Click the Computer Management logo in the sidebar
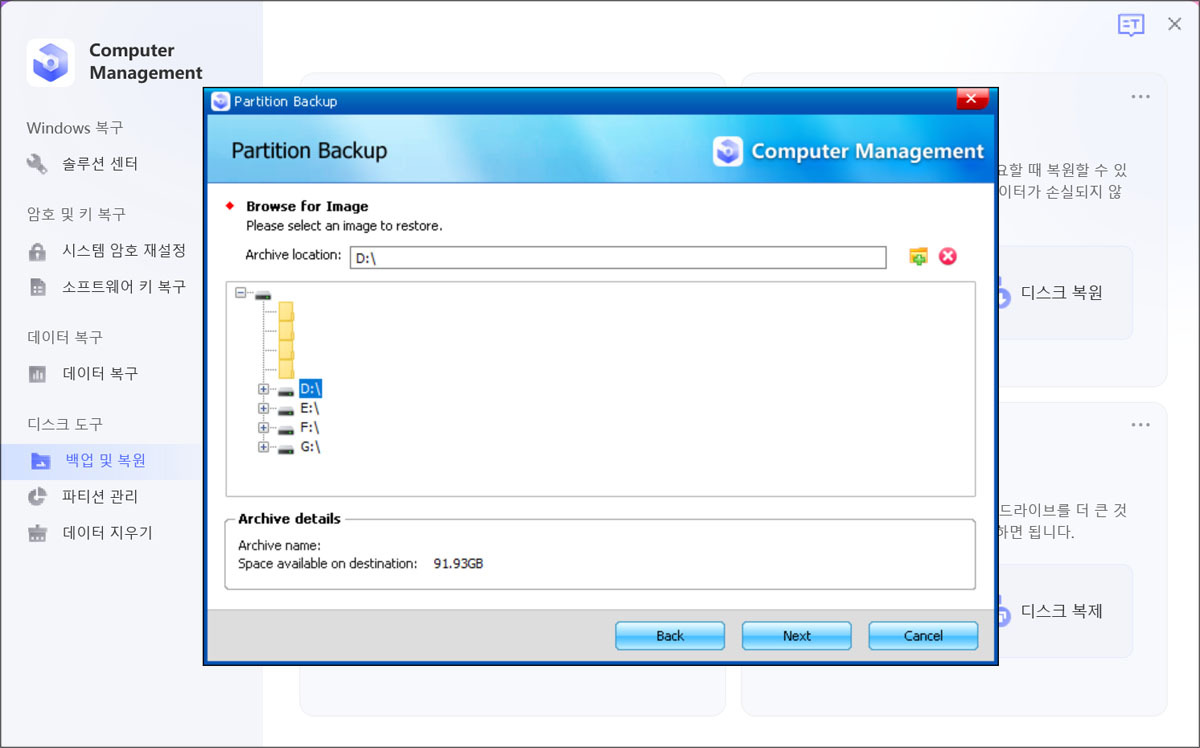The width and height of the screenshot is (1200, 748). (x=50, y=62)
